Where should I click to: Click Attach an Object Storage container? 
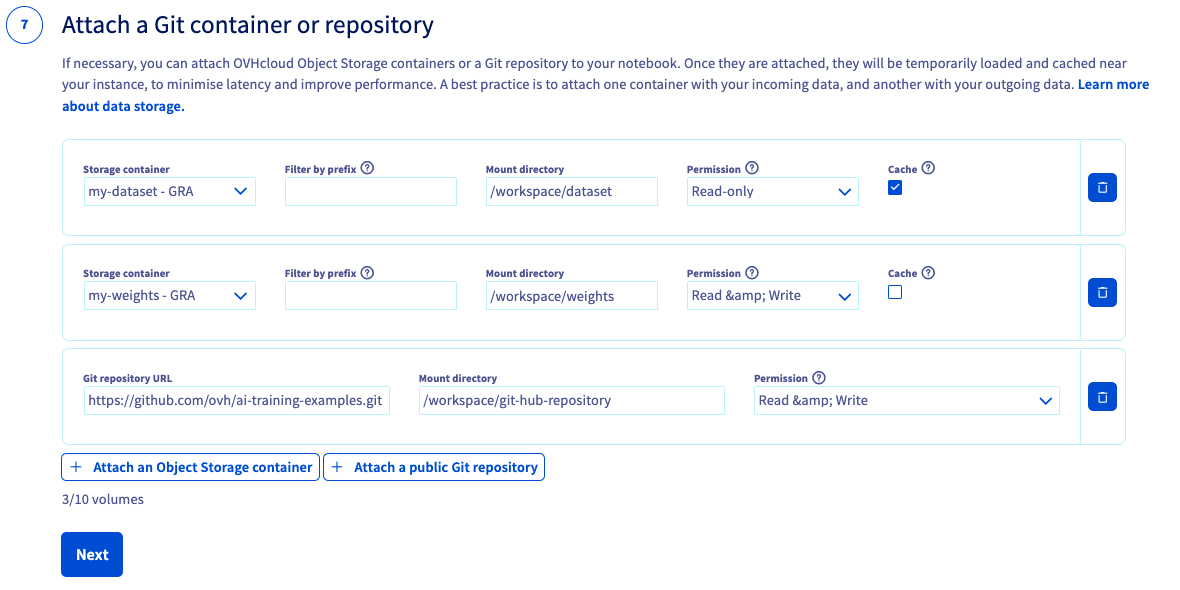point(191,467)
